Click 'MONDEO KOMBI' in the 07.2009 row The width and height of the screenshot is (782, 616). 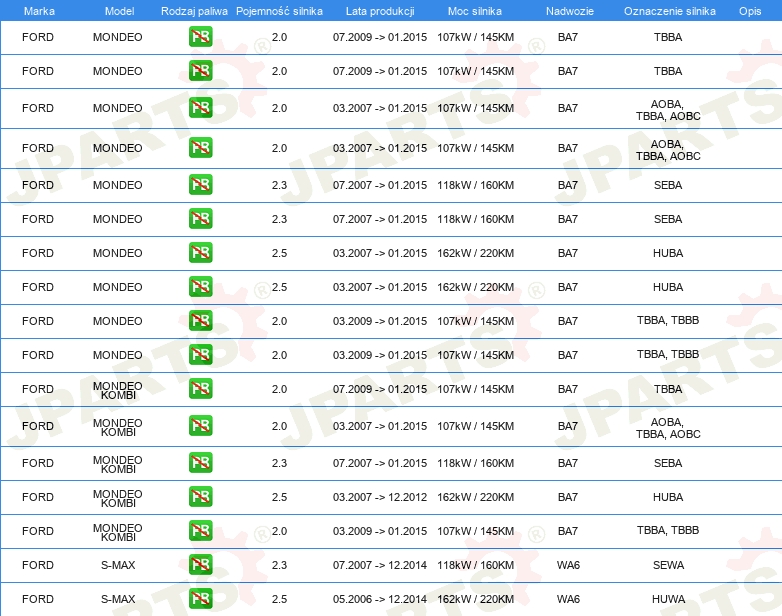(x=118, y=391)
